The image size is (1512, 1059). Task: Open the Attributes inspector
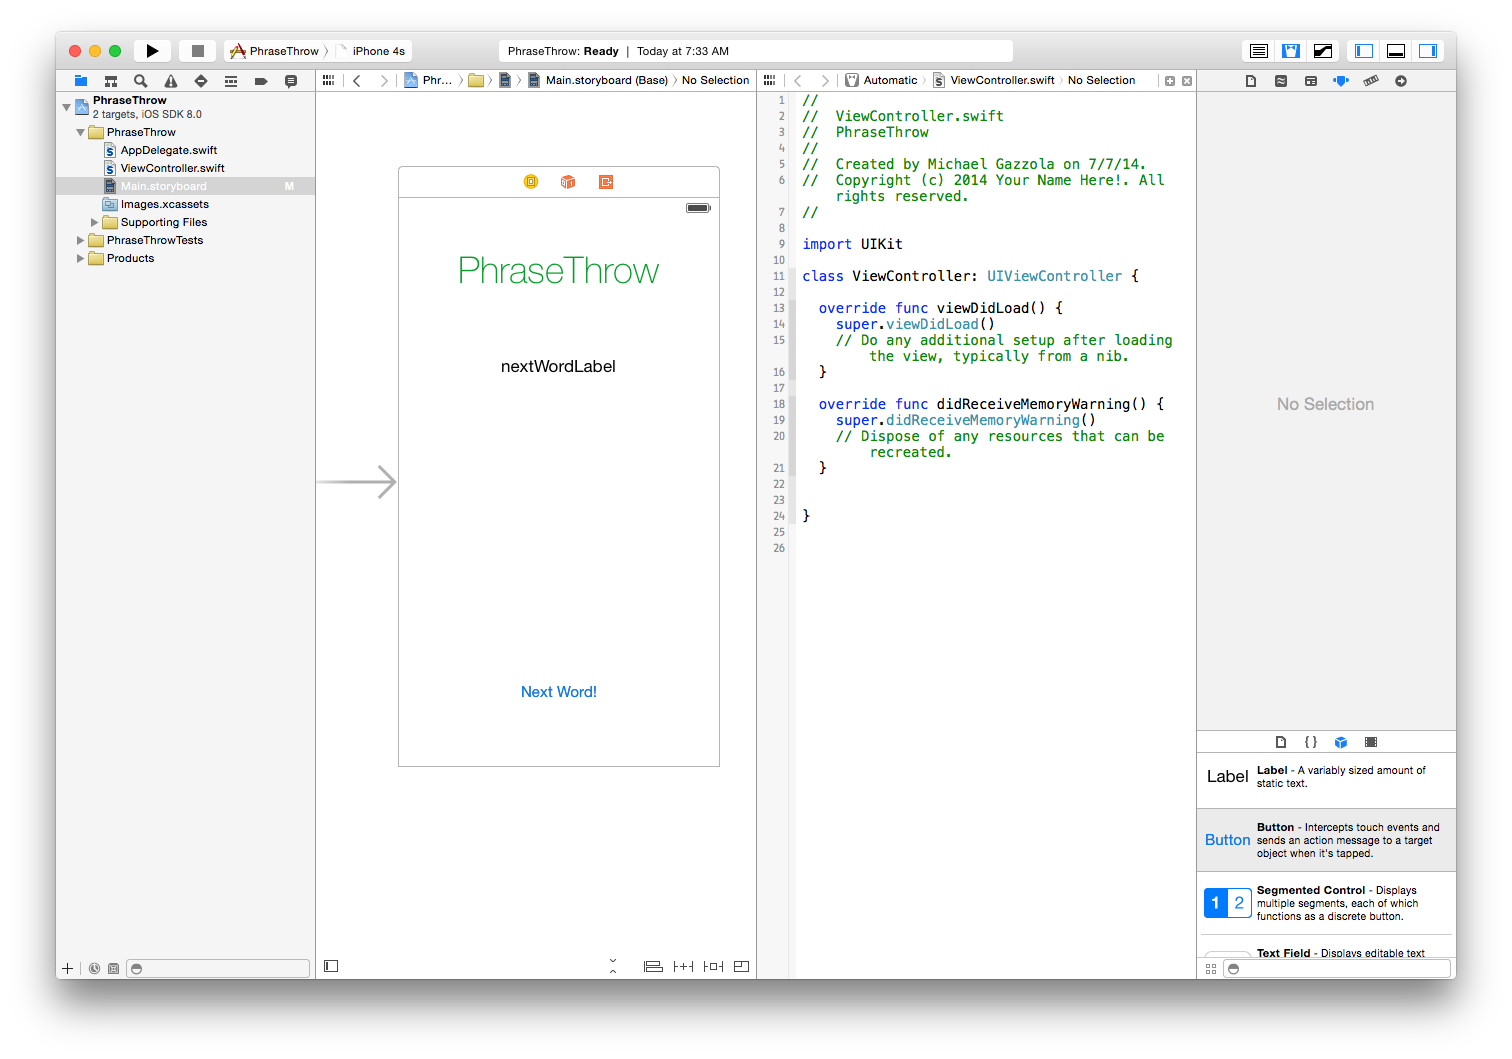[1341, 81]
